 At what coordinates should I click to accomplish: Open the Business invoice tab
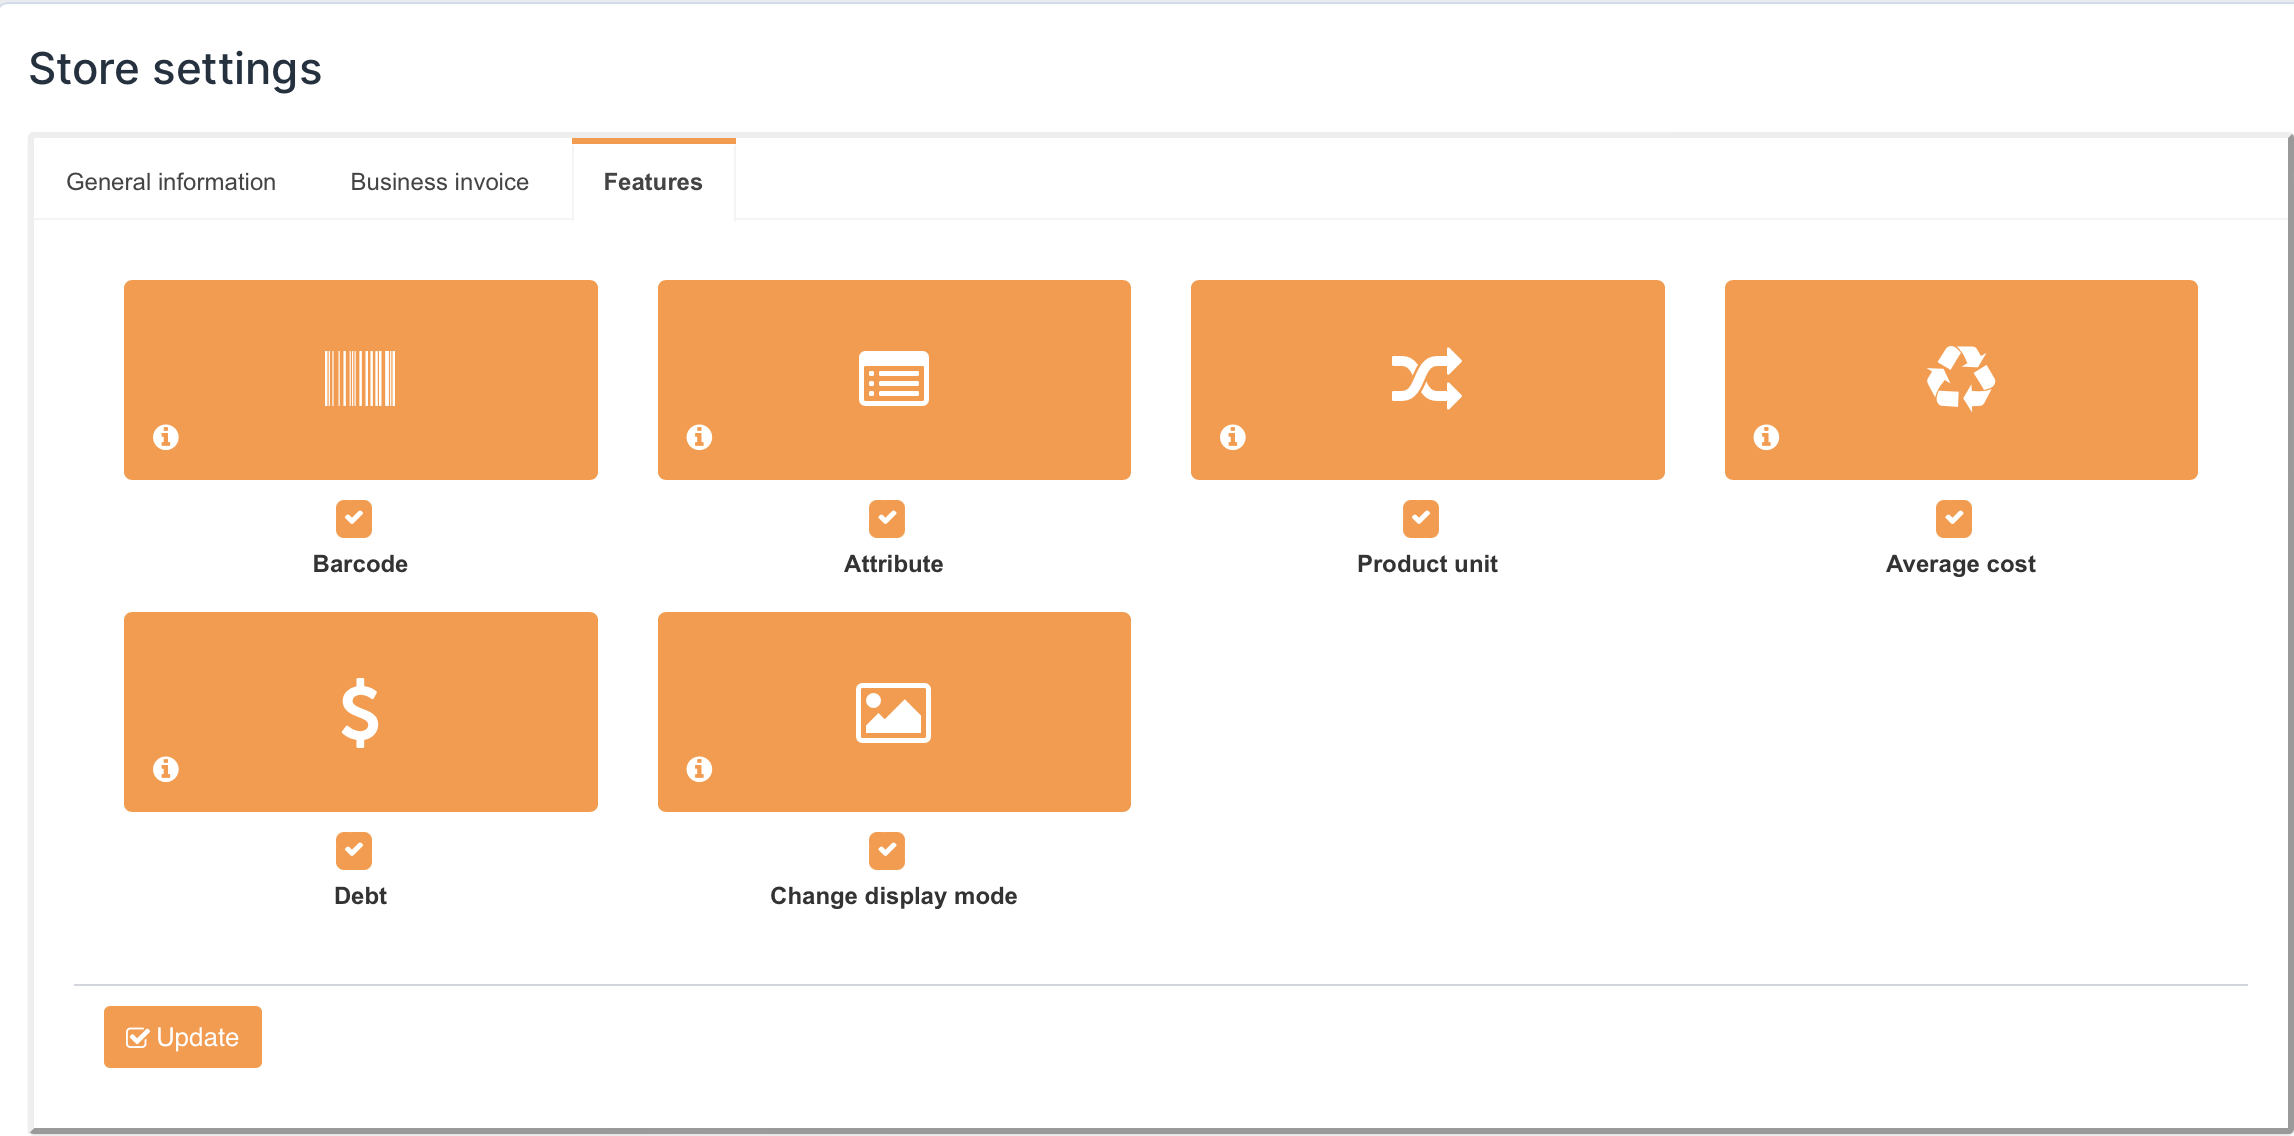click(x=439, y=182)
